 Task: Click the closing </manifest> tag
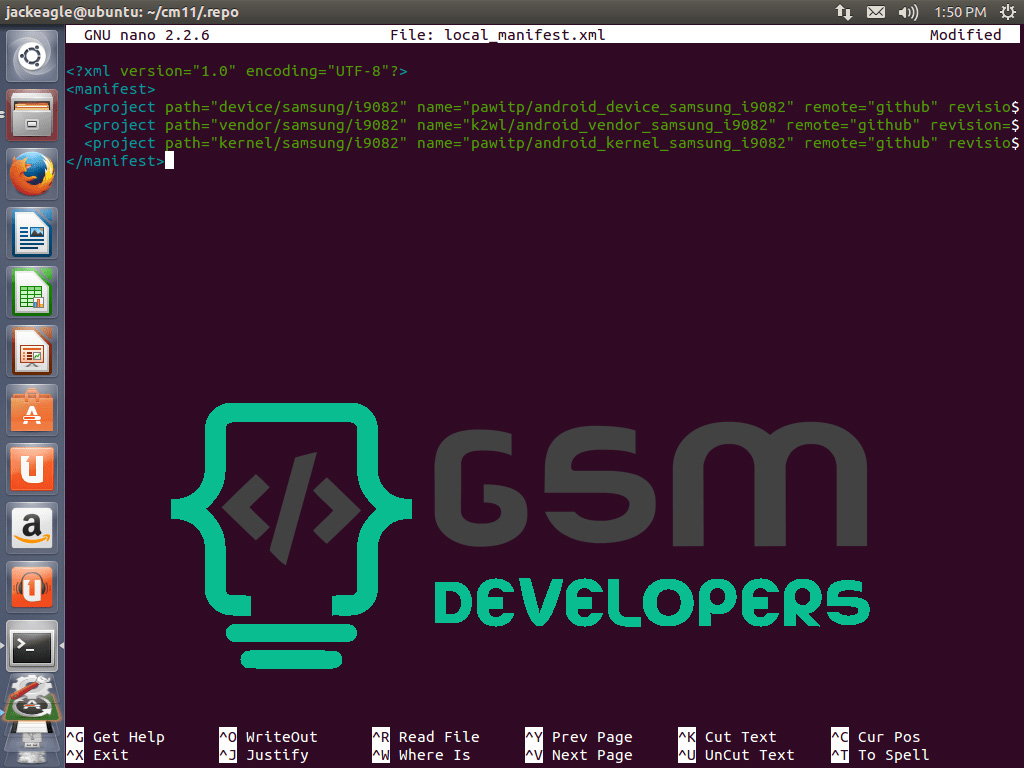click(115, 161)
